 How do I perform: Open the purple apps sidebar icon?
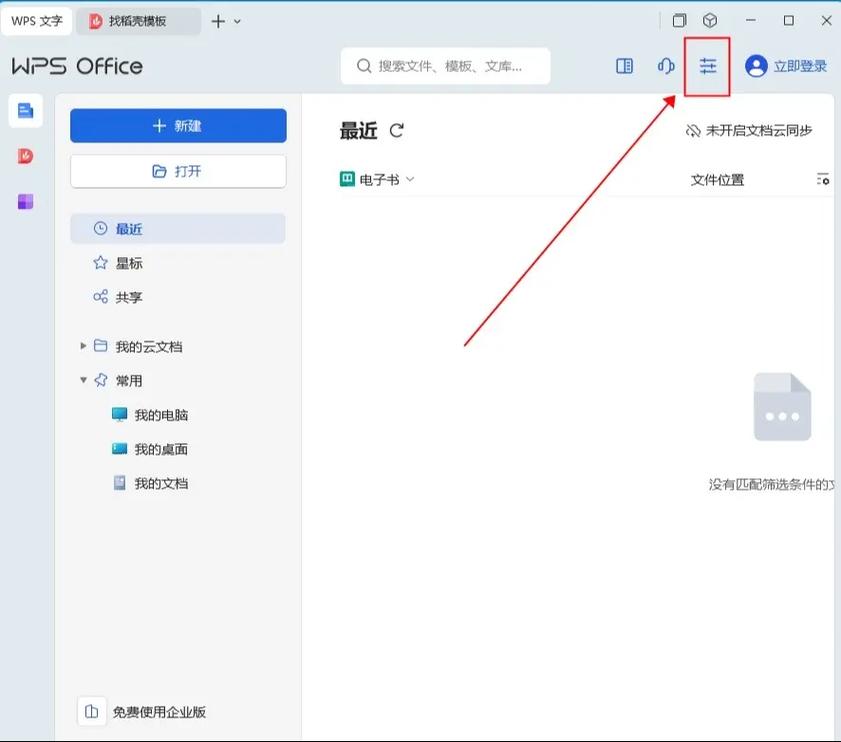coord(25,202)
